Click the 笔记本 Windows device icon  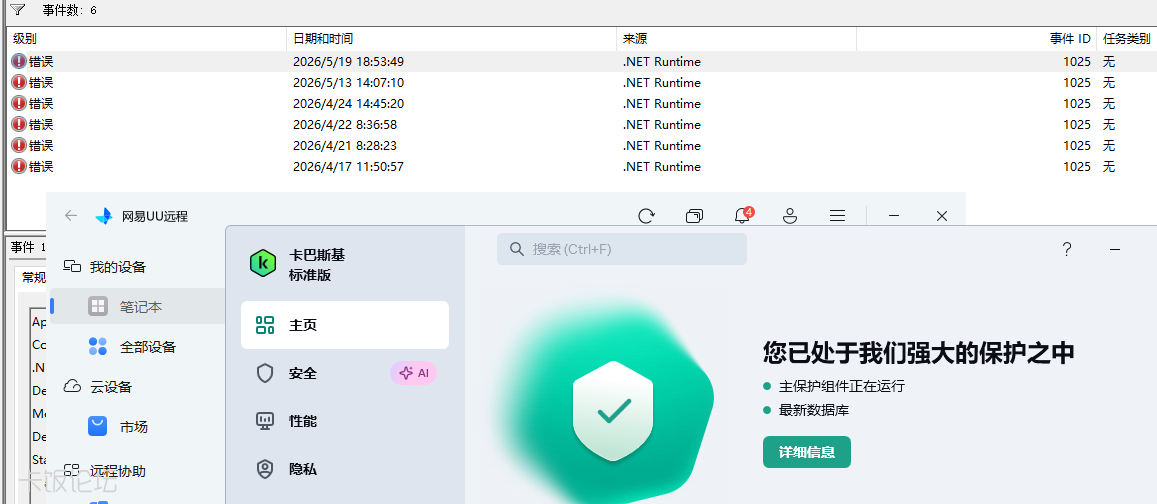click(97, 306)
